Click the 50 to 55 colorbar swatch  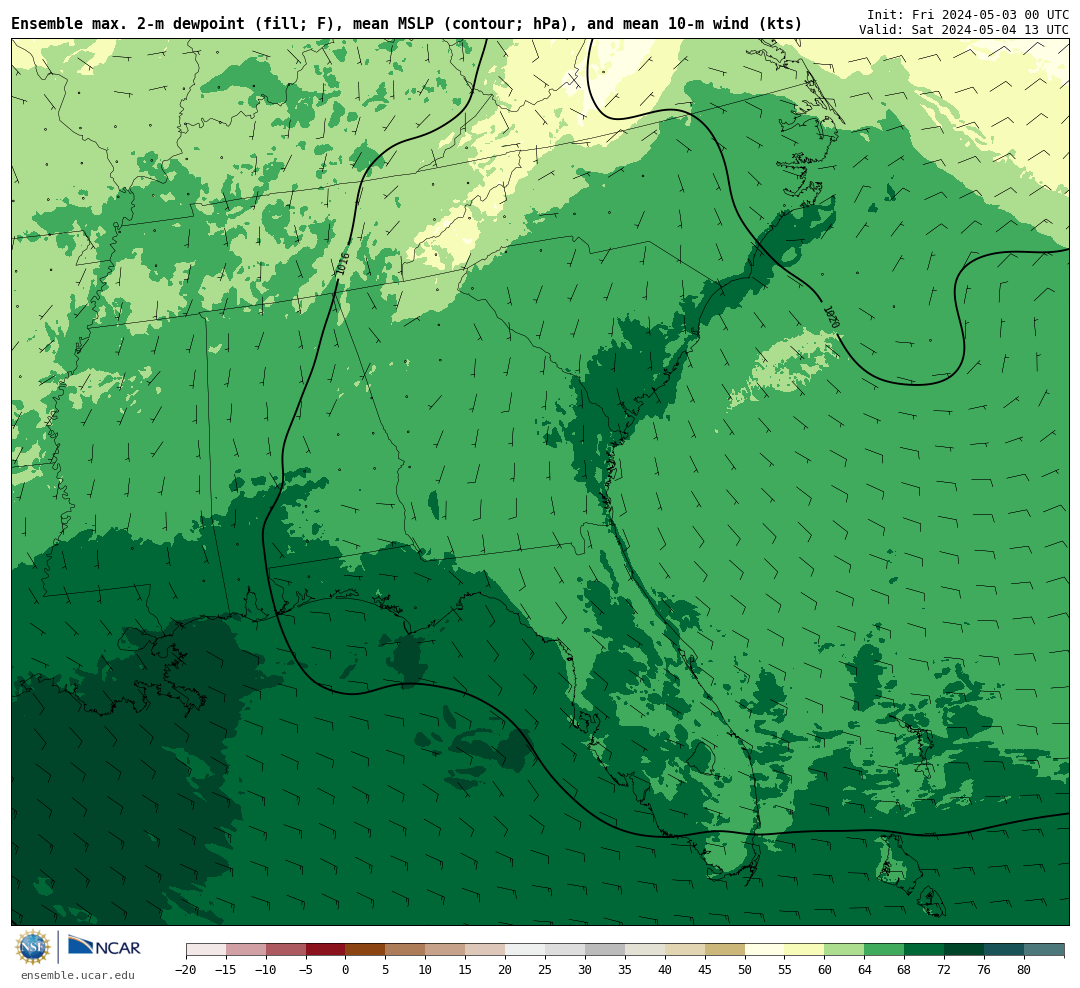point(765,950)
